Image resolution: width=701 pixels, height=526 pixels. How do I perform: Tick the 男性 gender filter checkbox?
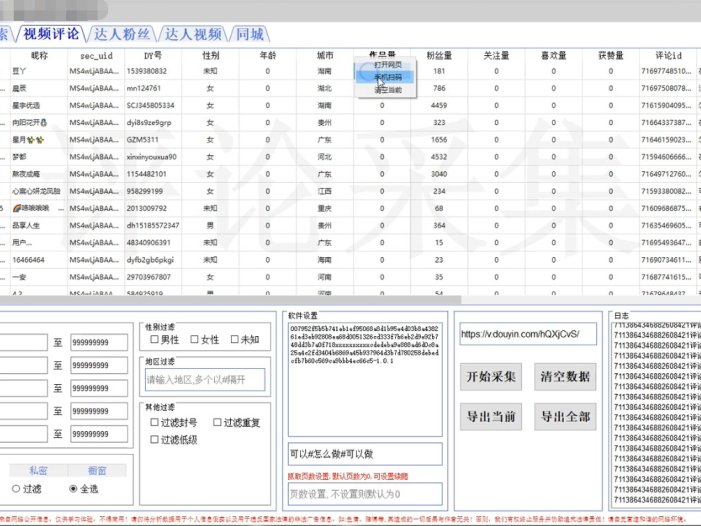click(x=154, y=339)
